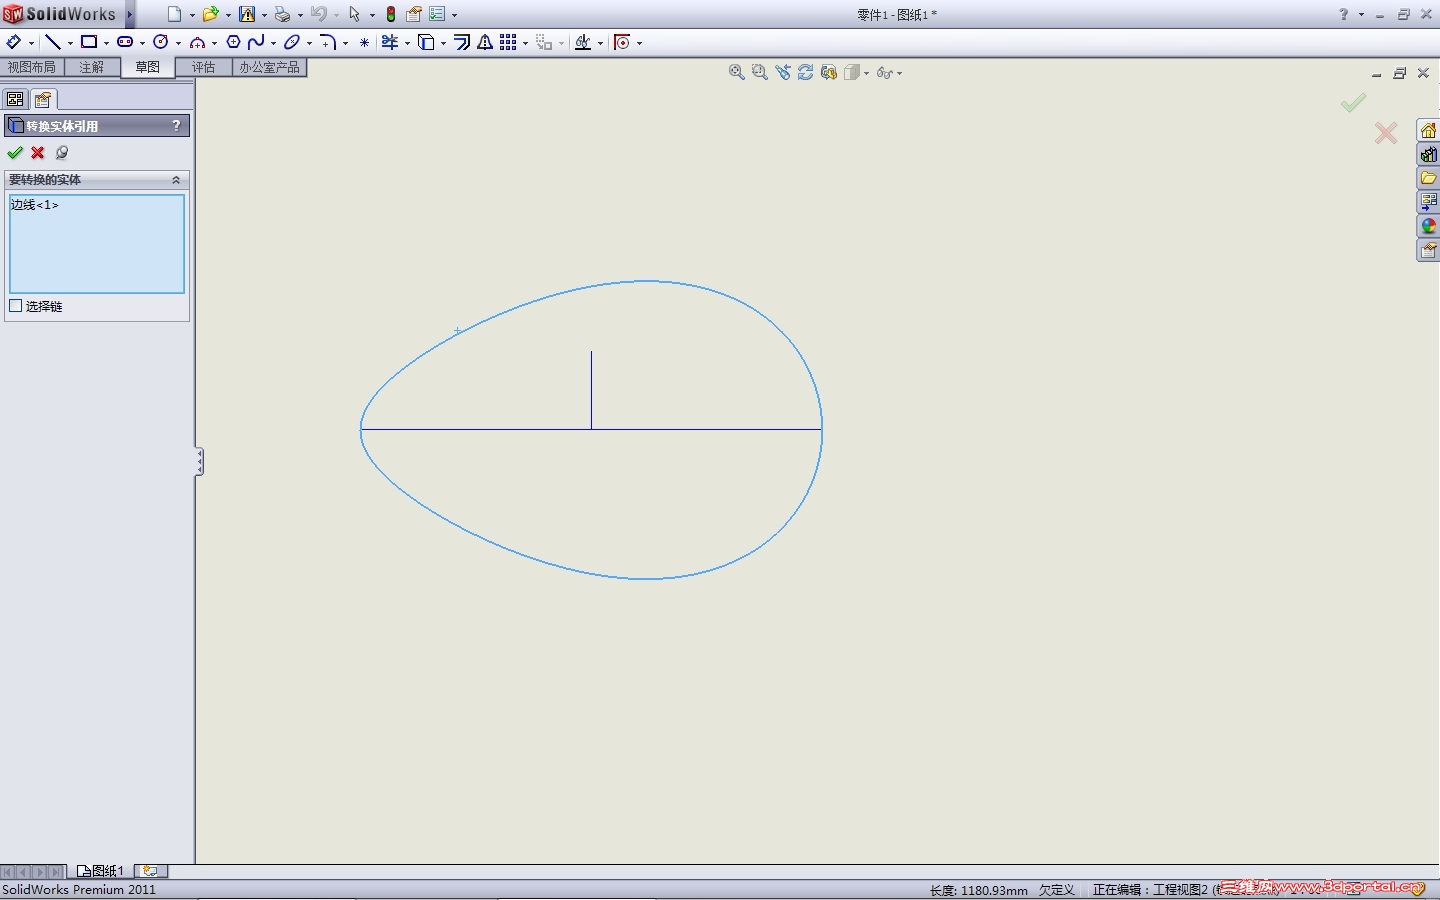Select the Slot sketch tool
The width and height of the screenshot is (1440, 900).
(x=125, y=42)
